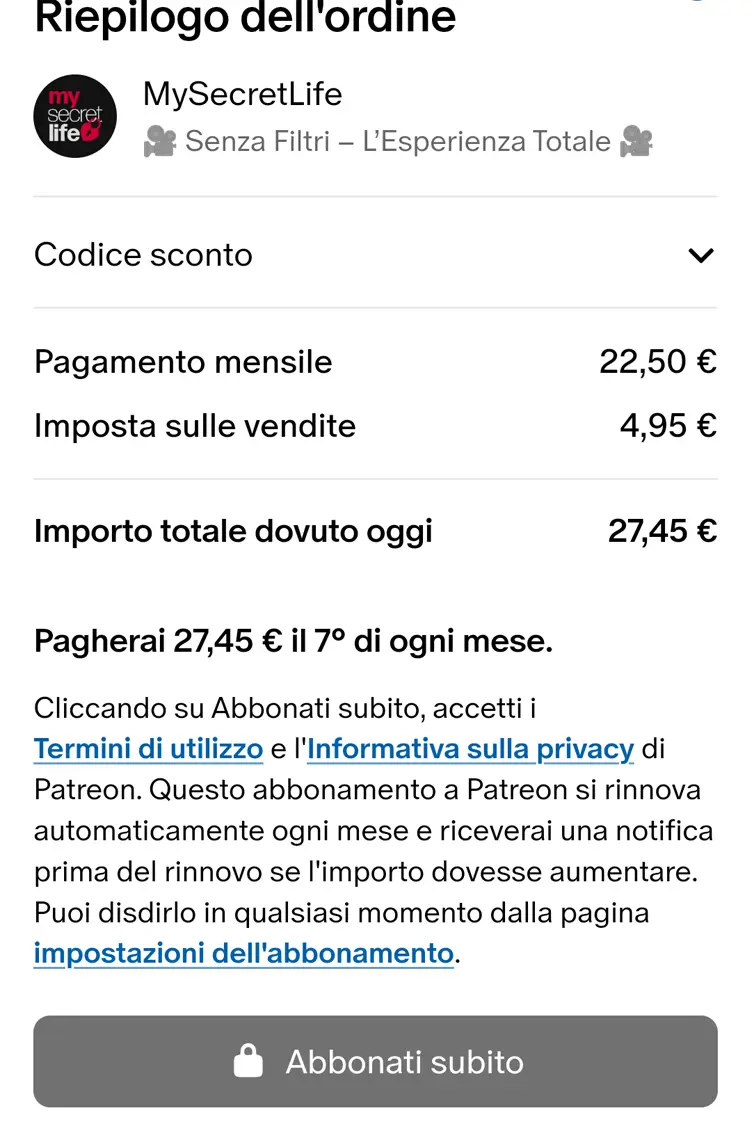
Task: Open the Termini di utilizzo link
Action: pos(148,749)
